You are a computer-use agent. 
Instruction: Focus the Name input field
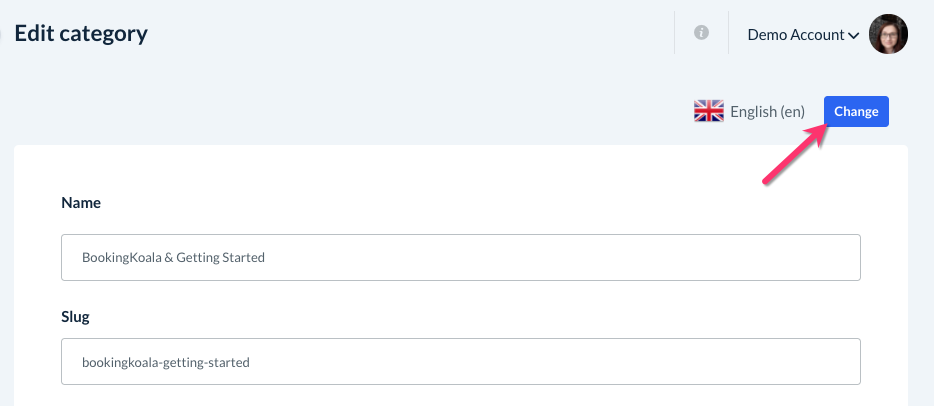[460, 258]
